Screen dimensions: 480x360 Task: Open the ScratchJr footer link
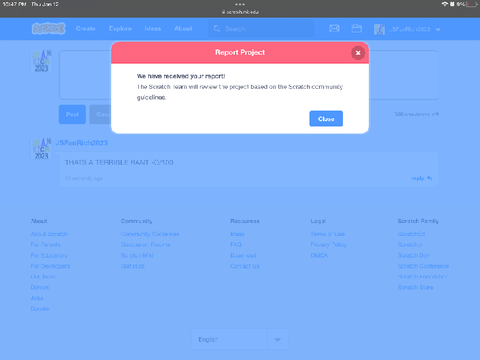(x=410, y=245)
